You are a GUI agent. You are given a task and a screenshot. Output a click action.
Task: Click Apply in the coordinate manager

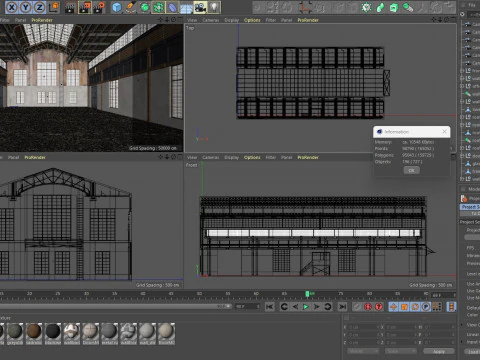[x=439, y=351]
